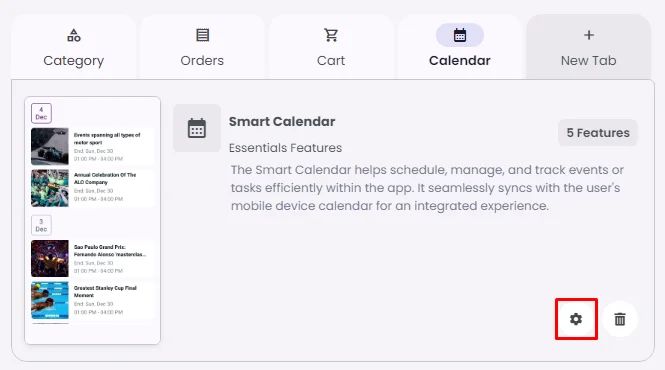Select the 3 Dec date chip
The width and height of the screenshot is (665, 370).
41,225
